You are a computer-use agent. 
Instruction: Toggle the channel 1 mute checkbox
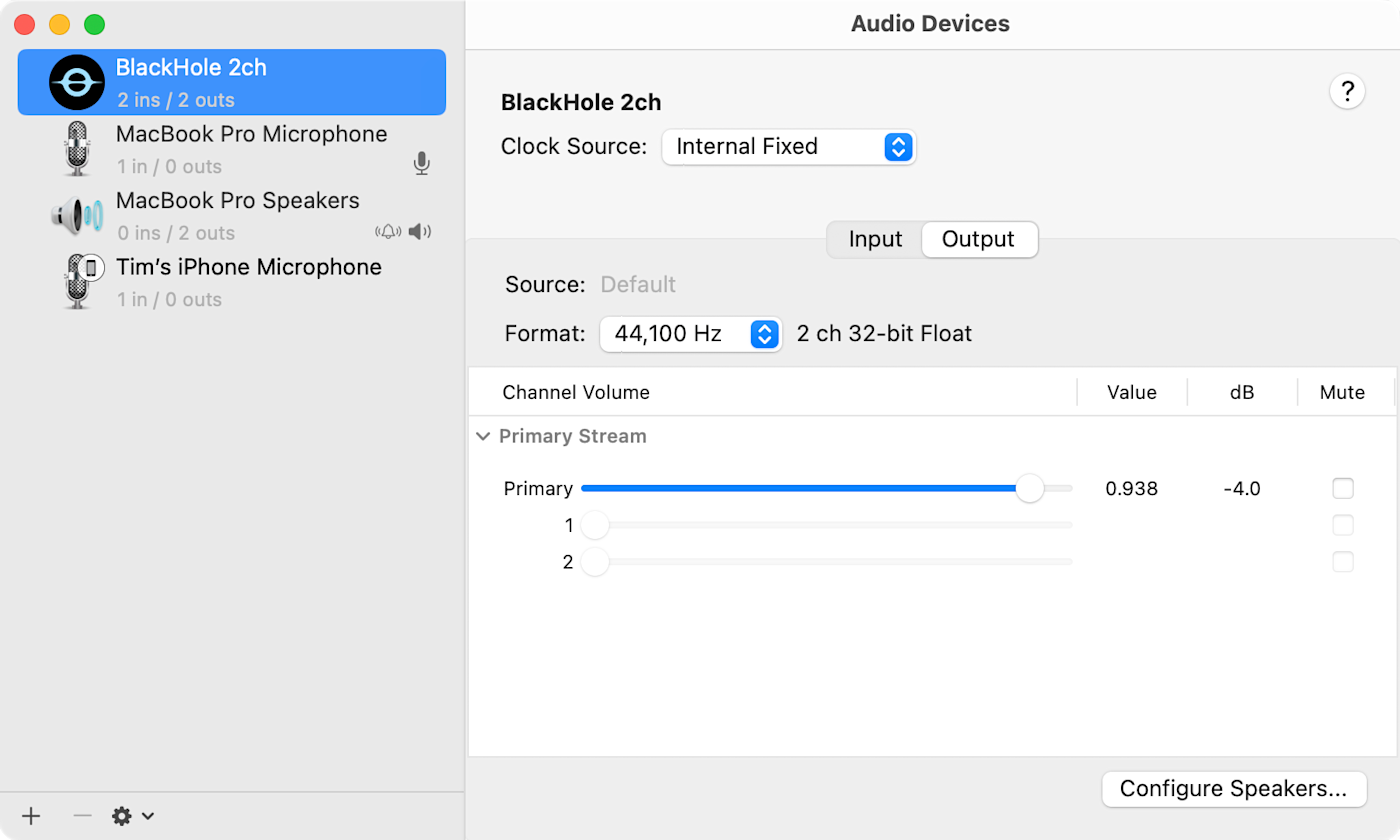pos(1342,525)
